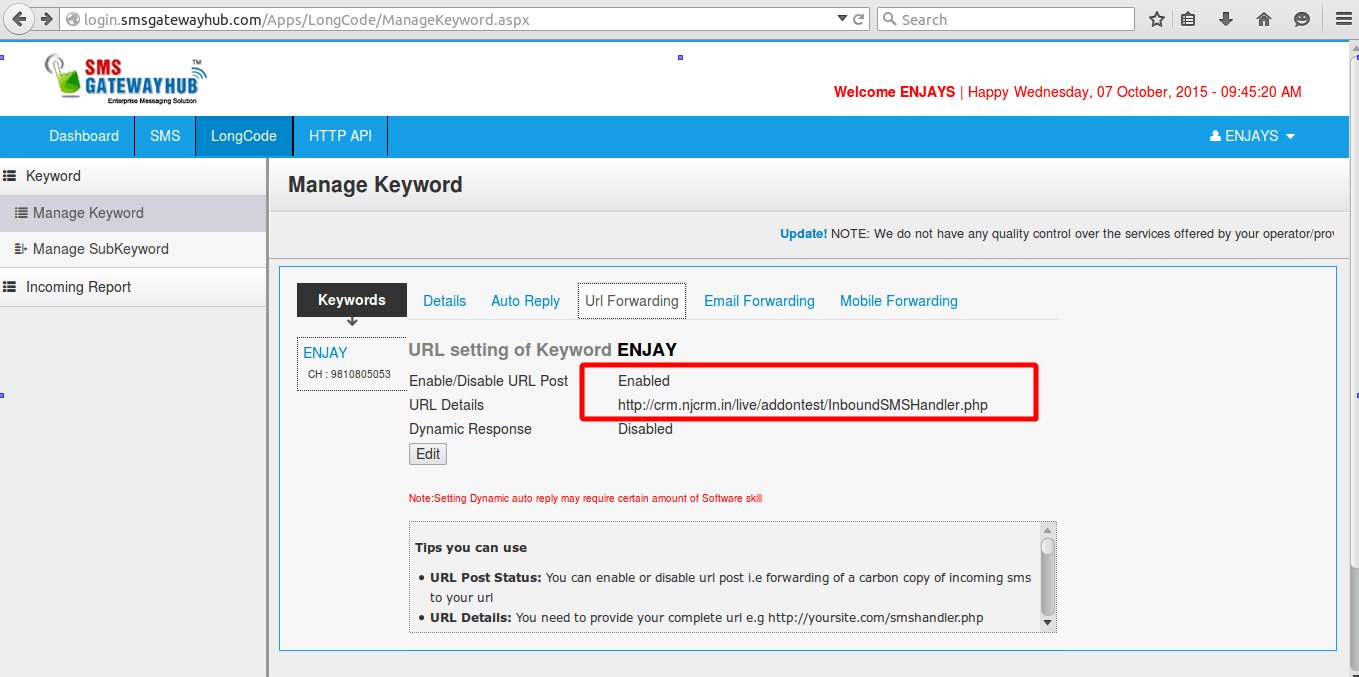Click the Disabled dynamic response value
Viewport: 1359px width, 677px height.
tap(645, 429)
